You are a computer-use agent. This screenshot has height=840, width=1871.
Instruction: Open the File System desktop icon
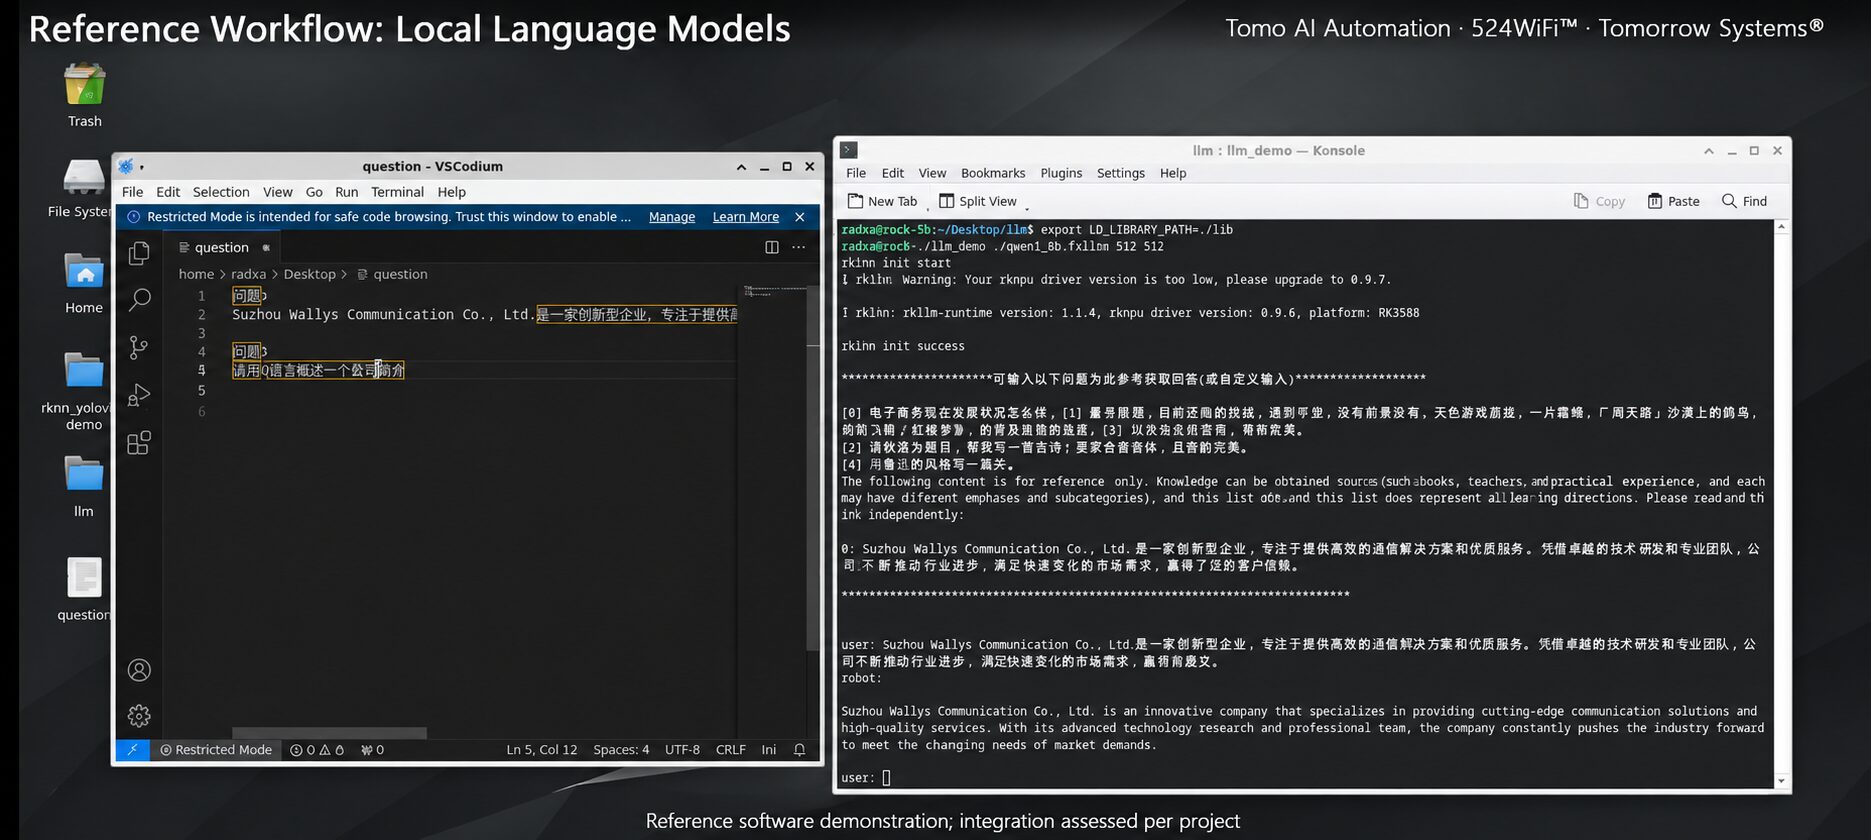(x=80, y=188)
